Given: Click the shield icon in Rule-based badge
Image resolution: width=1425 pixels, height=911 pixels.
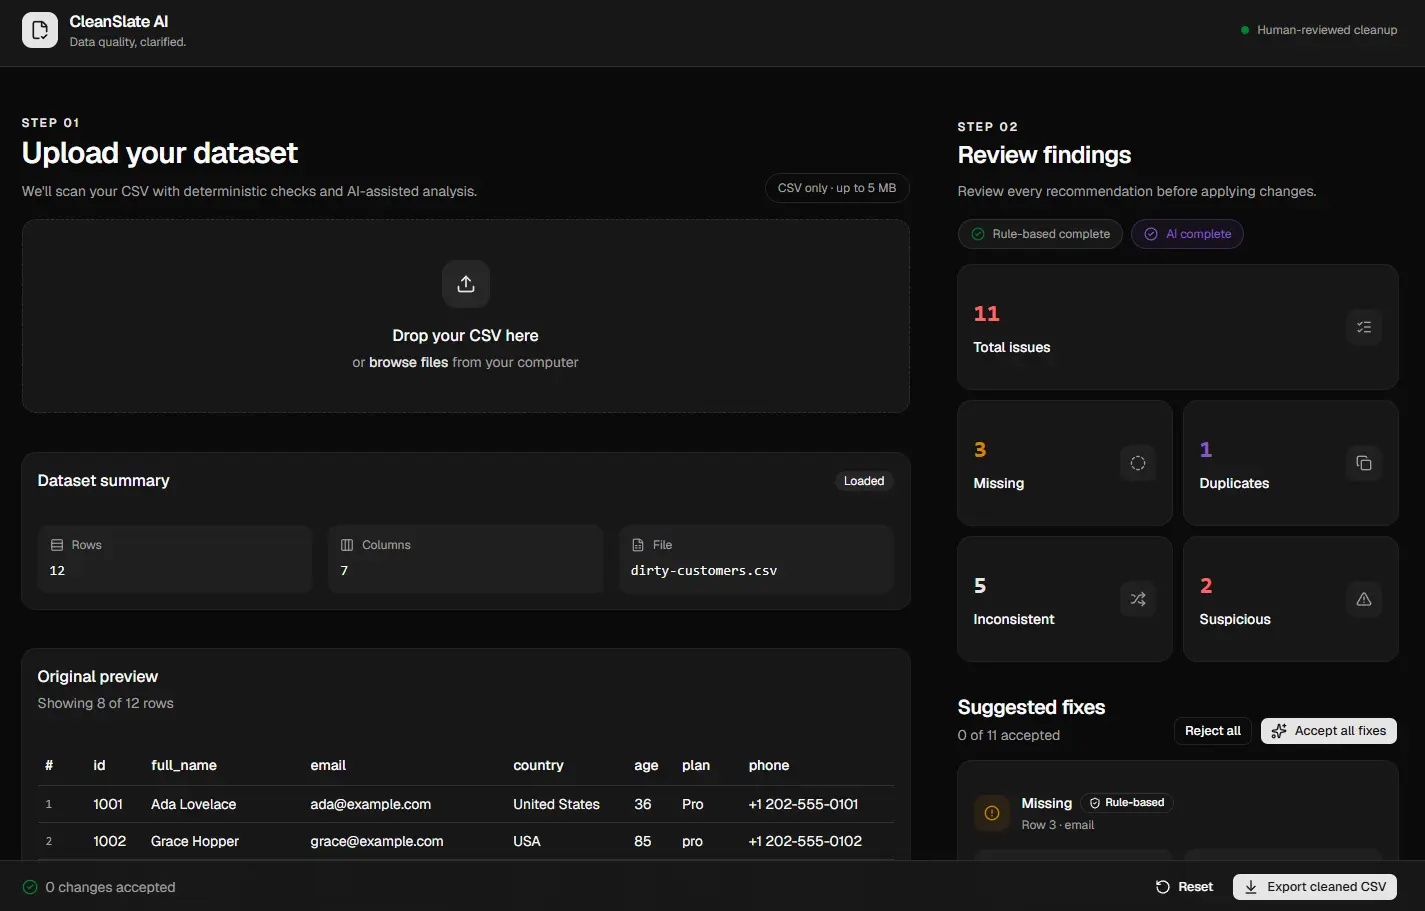Looking at the screenshot, I should 1095,803.
